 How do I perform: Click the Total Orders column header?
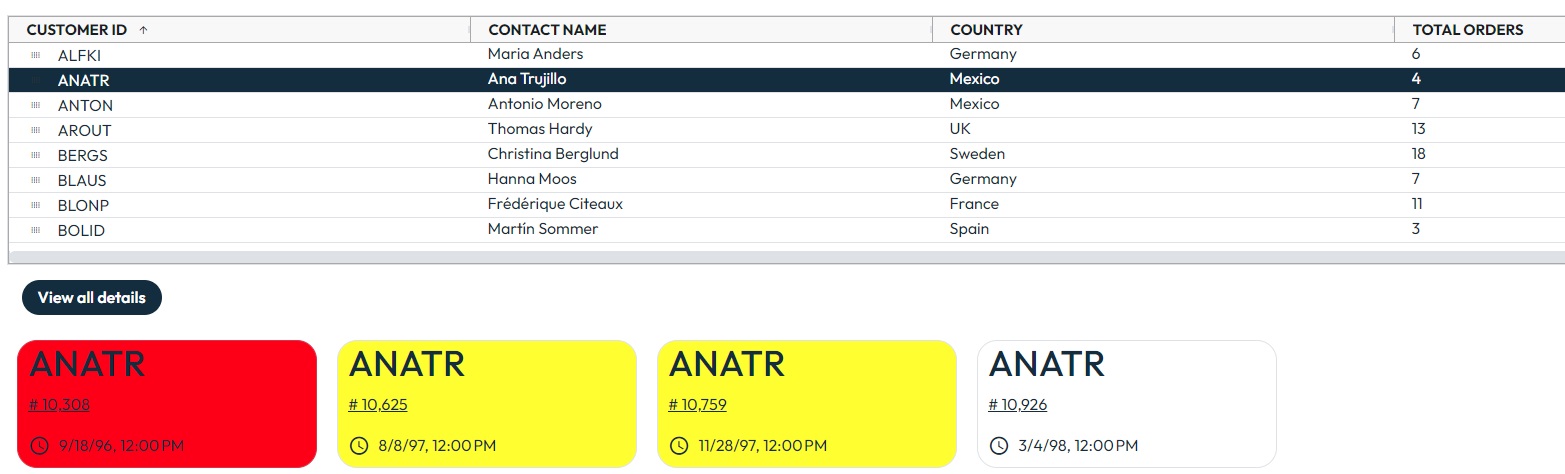(1467, 30)
